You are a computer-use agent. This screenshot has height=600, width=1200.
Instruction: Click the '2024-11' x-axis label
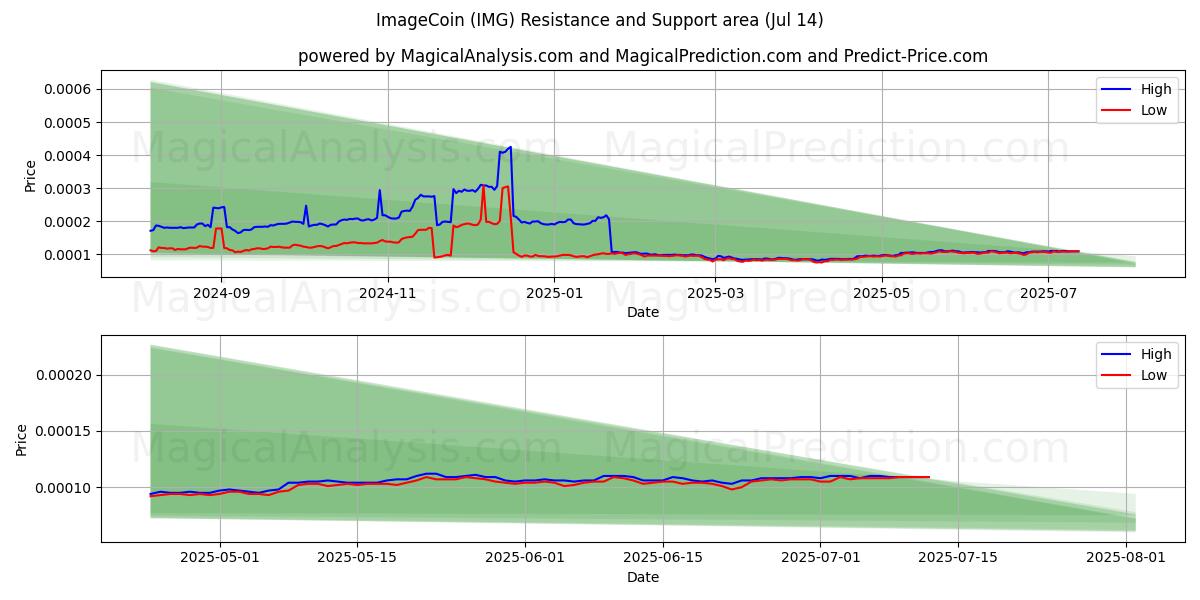coord(387,294)
